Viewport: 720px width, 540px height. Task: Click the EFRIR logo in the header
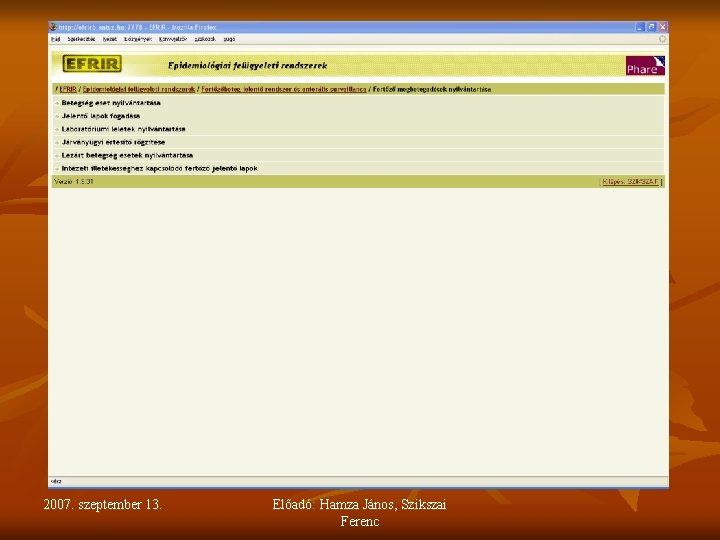(x=92, y=63)
